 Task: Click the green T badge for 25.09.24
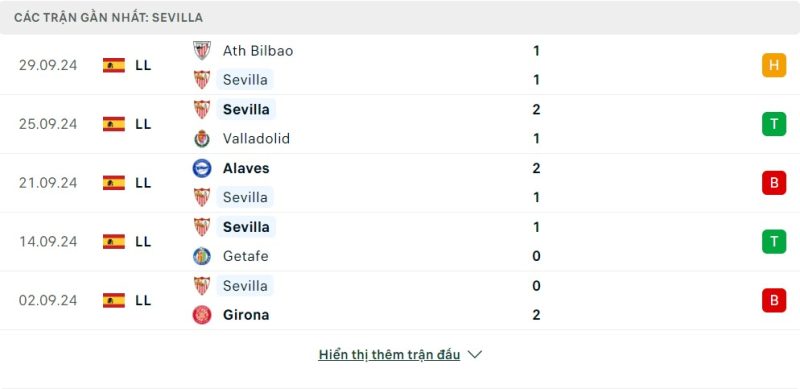tap(774, 124)
